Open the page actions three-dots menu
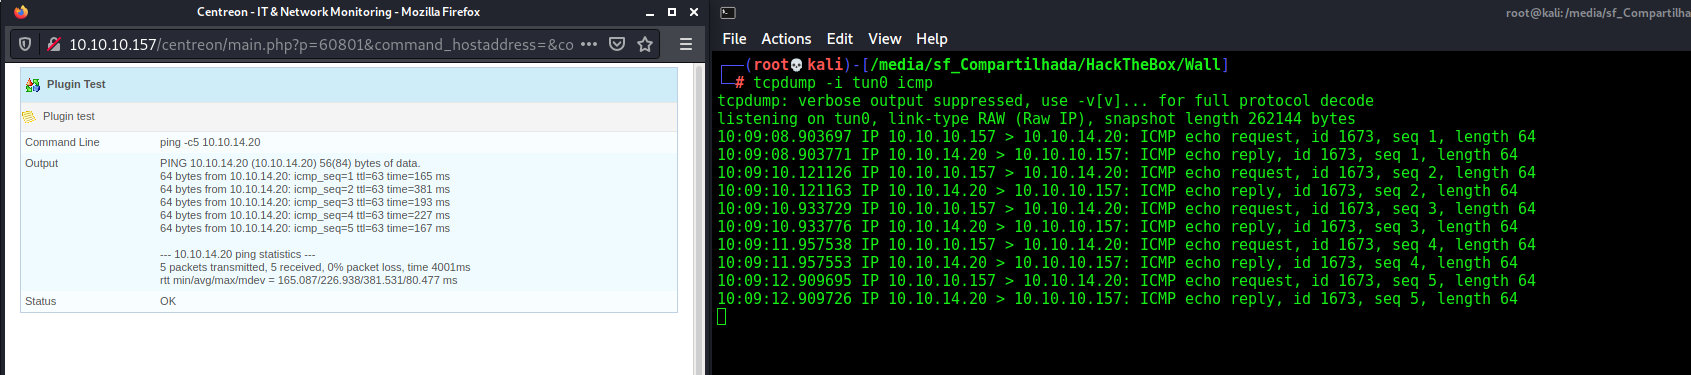The image size is (1691, 375). 589,44
